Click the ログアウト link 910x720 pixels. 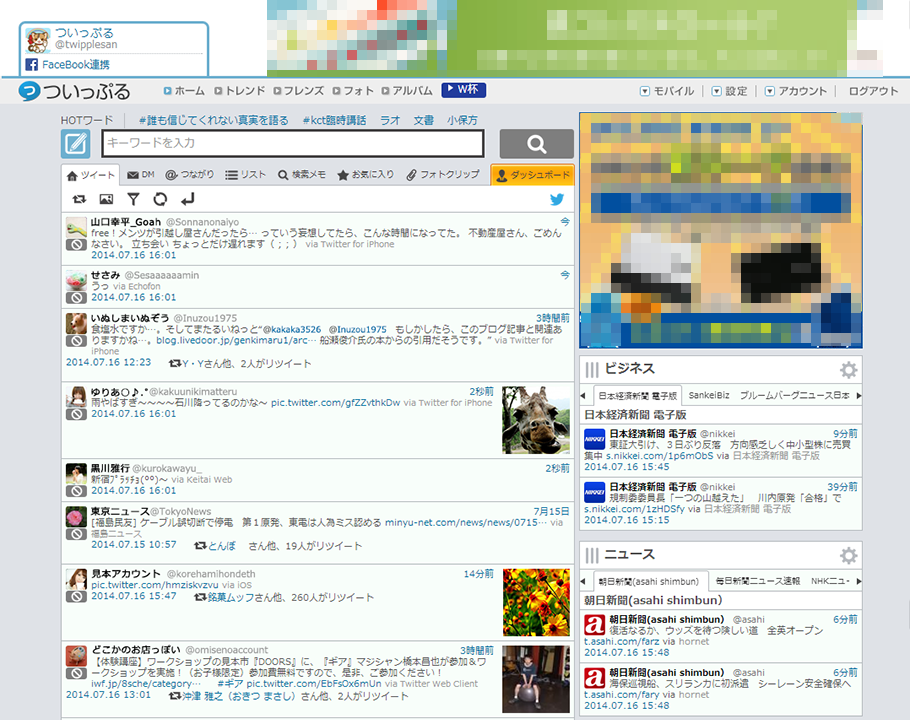(x=873, y=91)
